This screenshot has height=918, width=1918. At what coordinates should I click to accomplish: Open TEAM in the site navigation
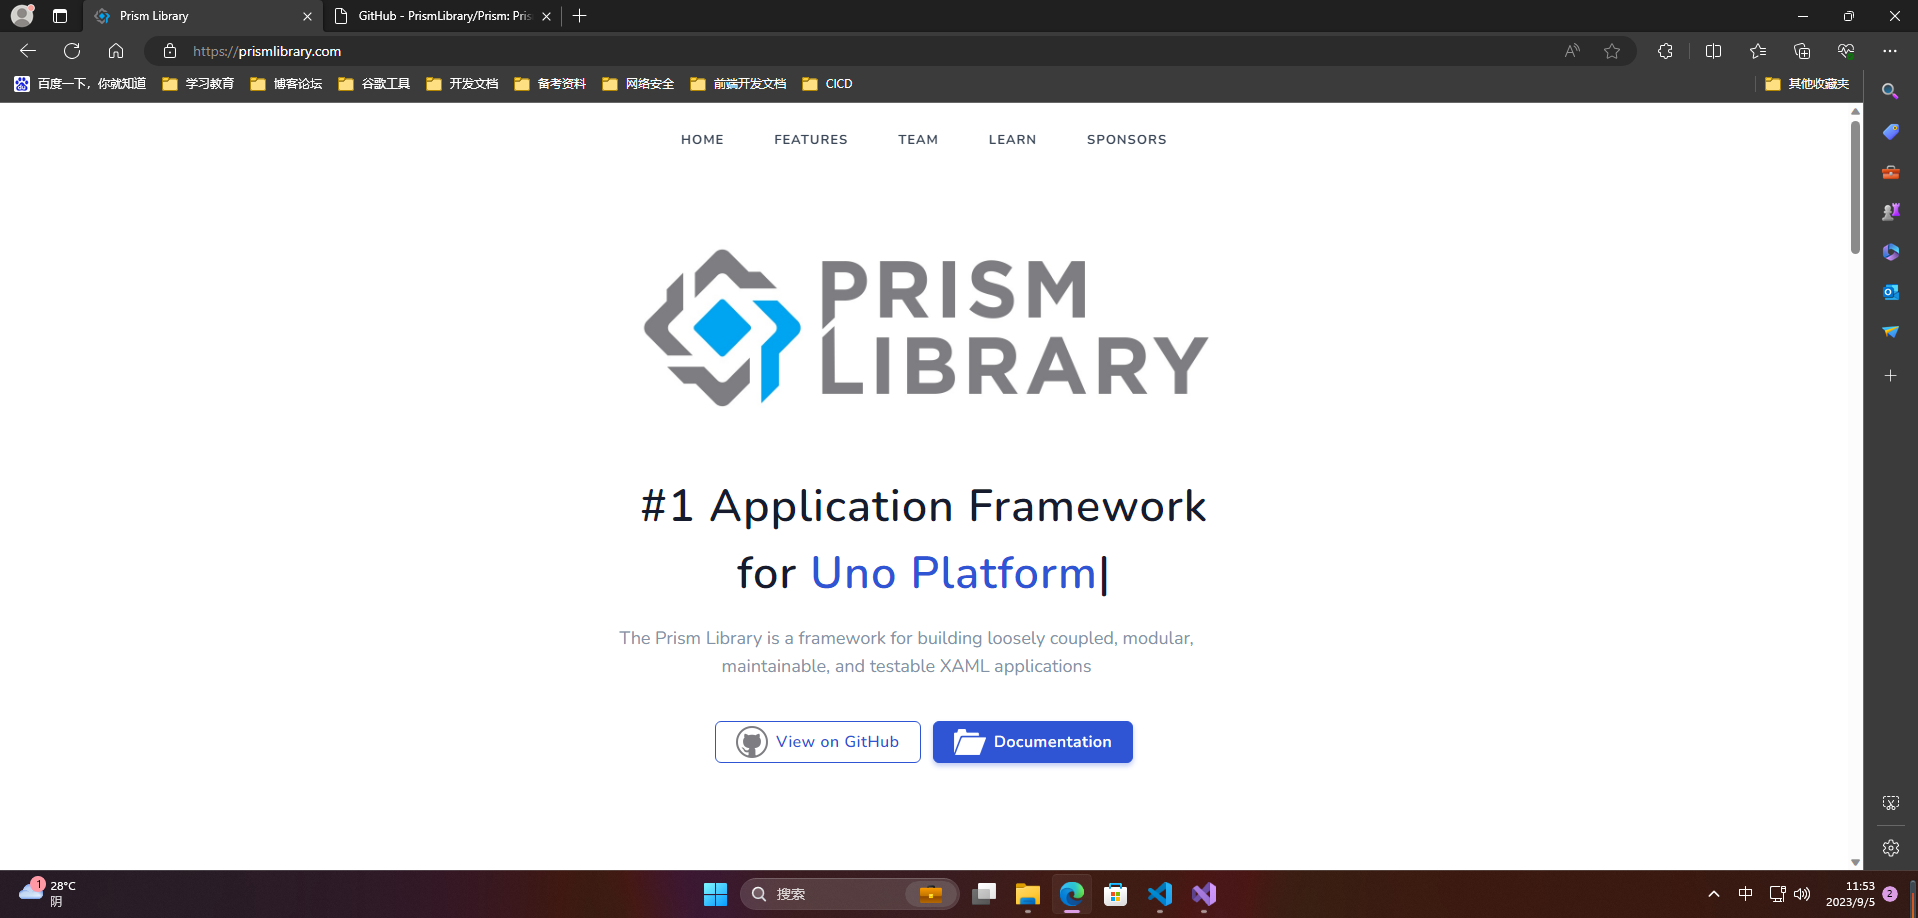click(x=918, y=140)
